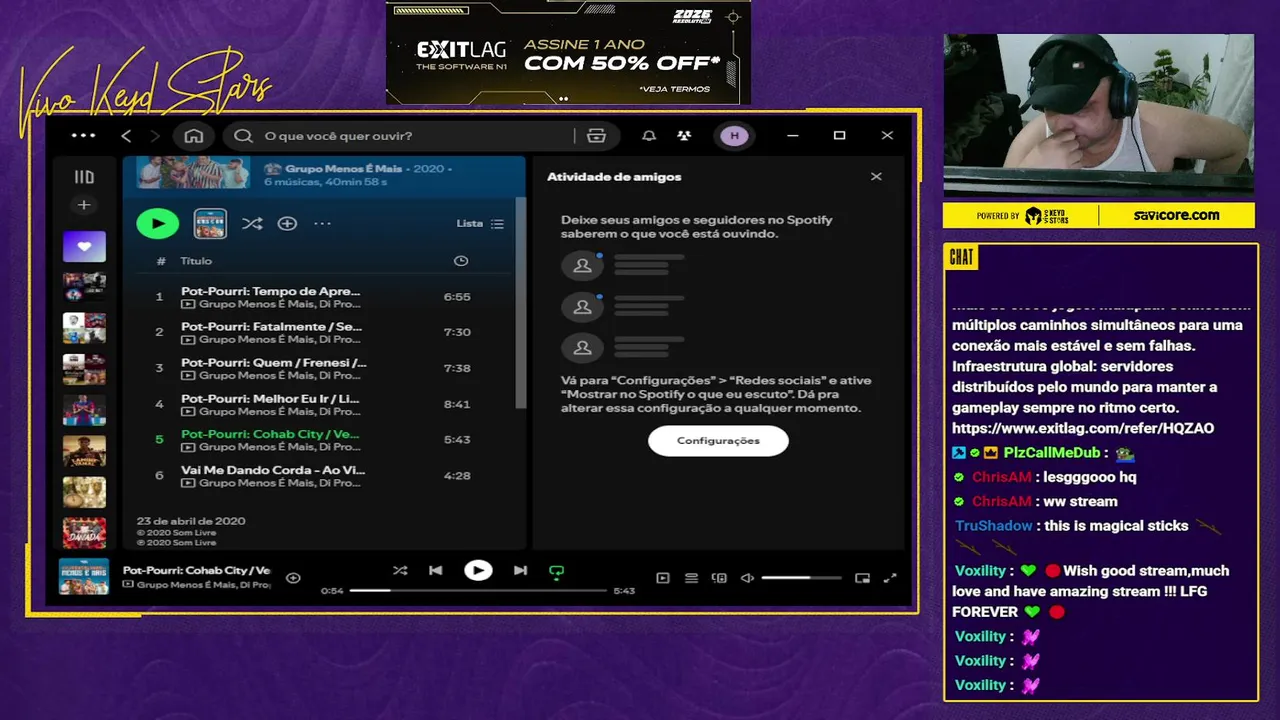Skip to the previous track
1280x720 pixels.
pos(436,571)
